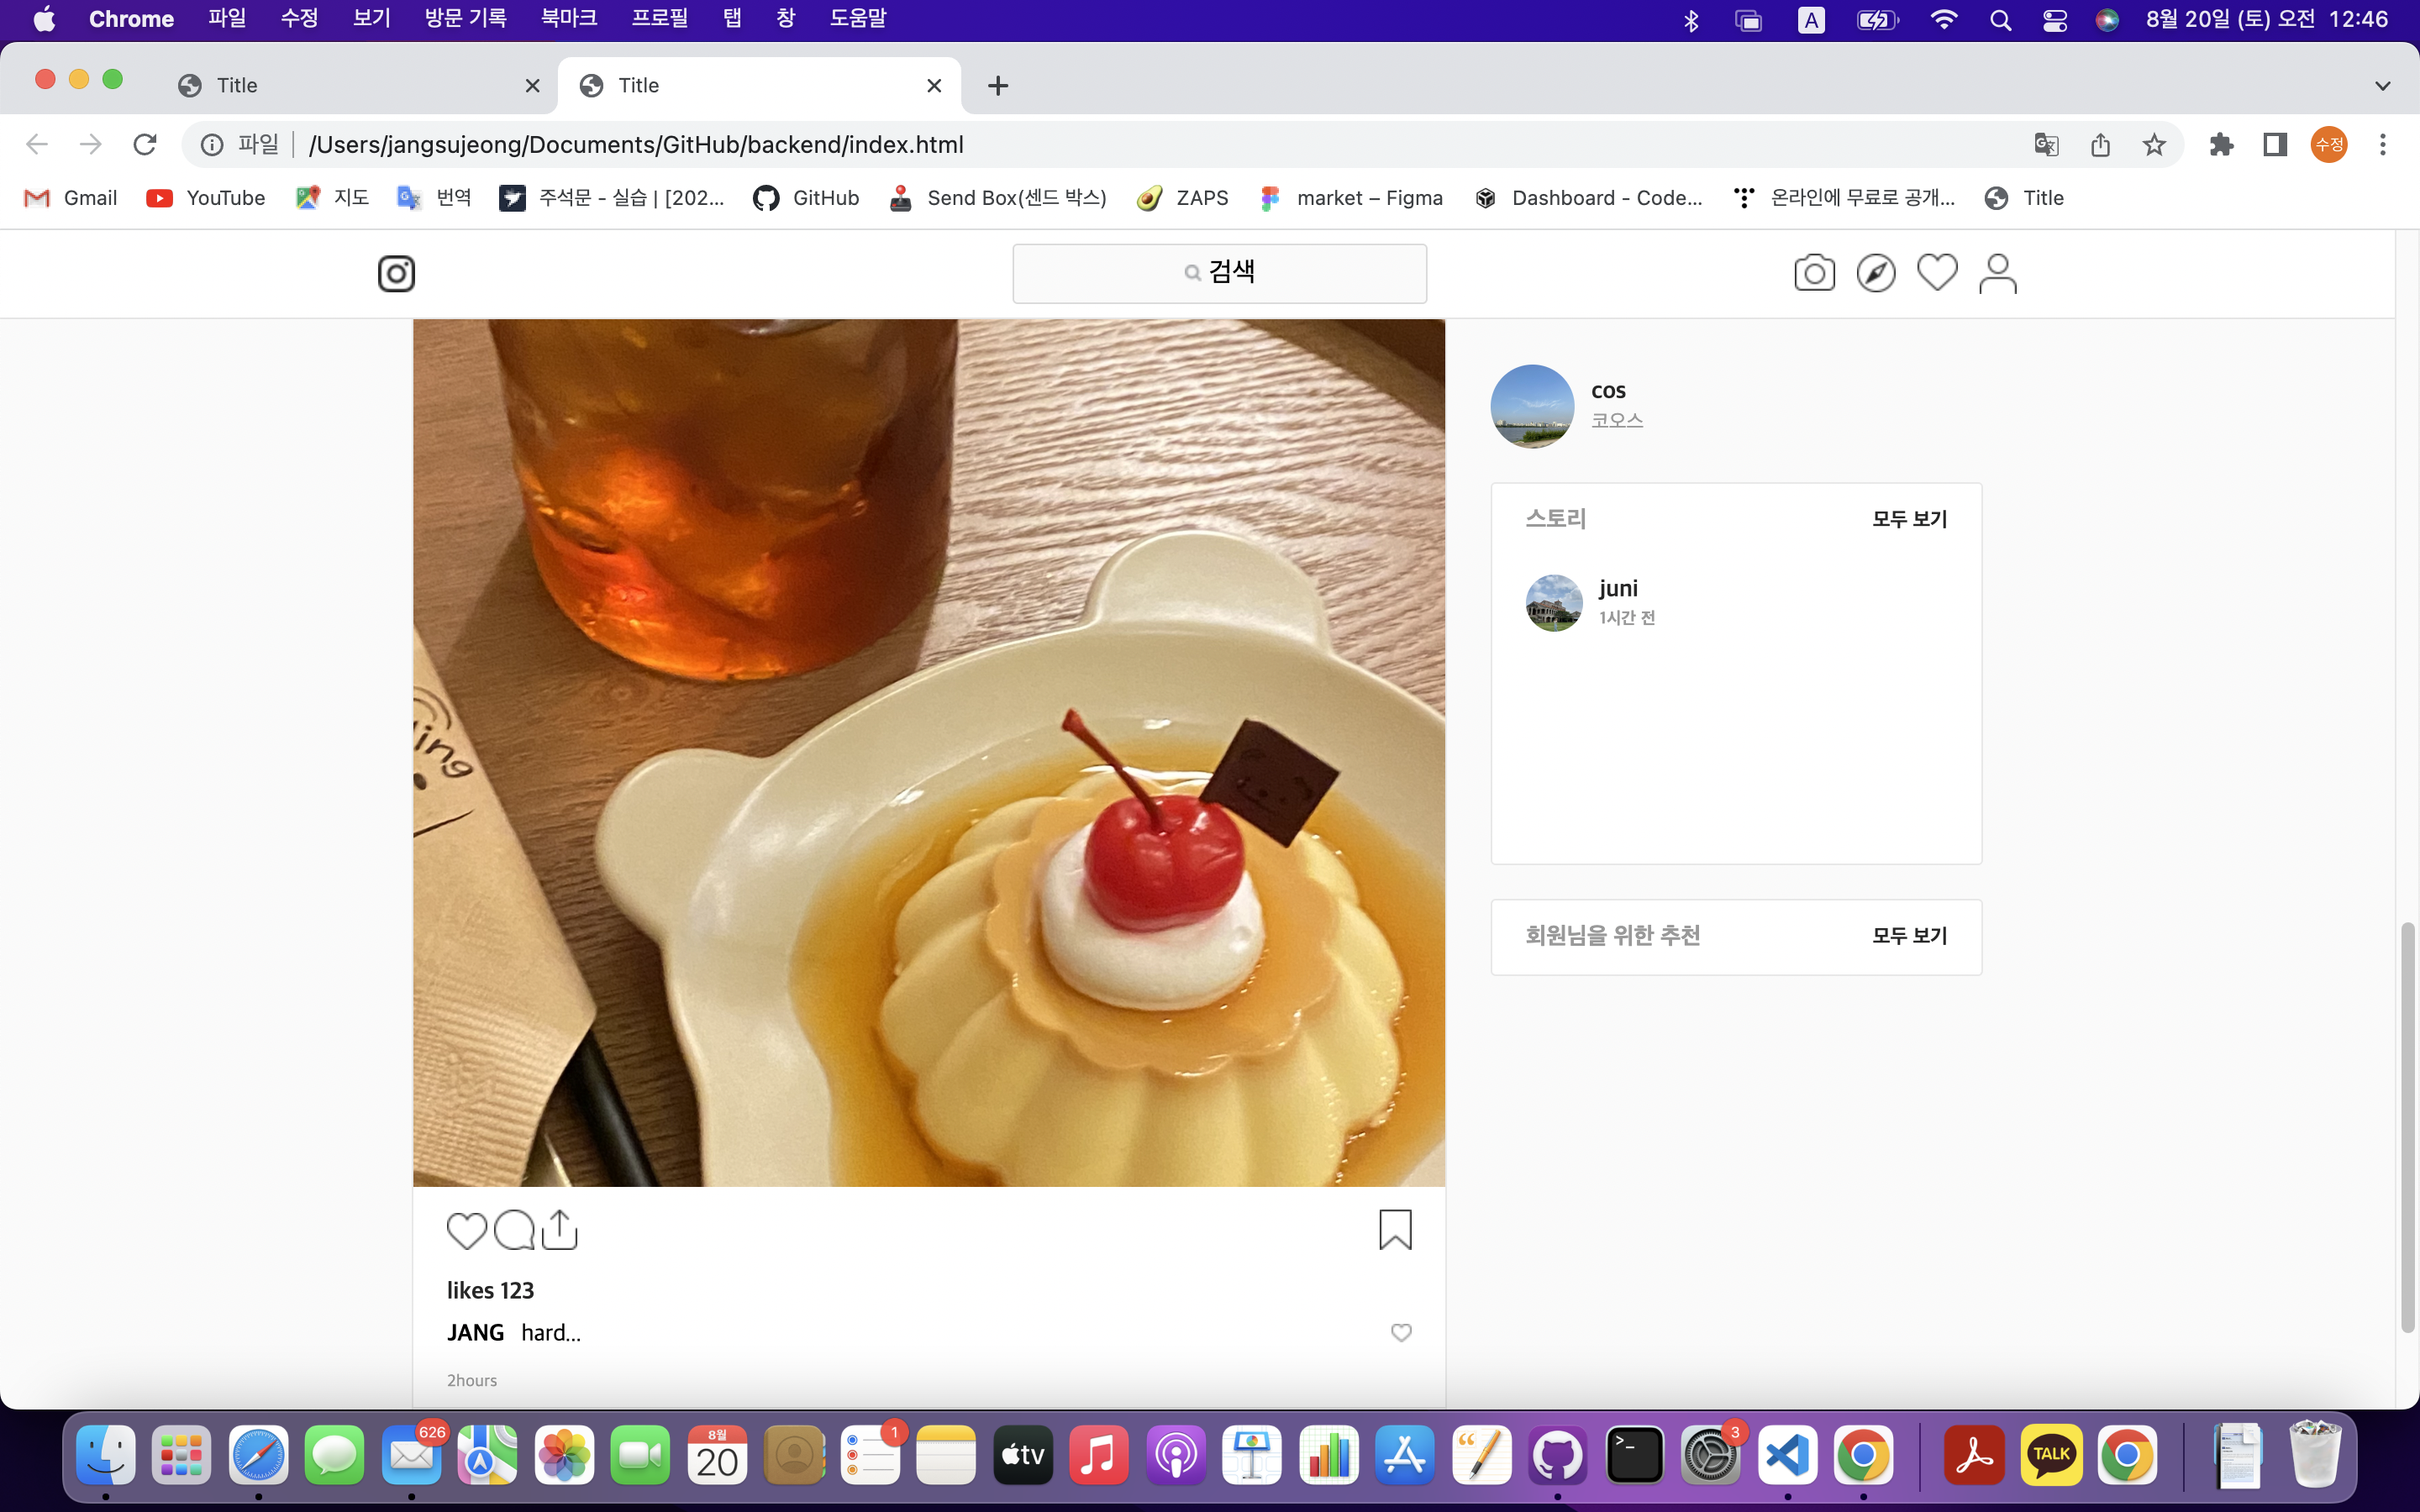2420x1512 pixels.
Task: Click 모두 보기 in the 스토리 box
Action: pos(1909,519)
